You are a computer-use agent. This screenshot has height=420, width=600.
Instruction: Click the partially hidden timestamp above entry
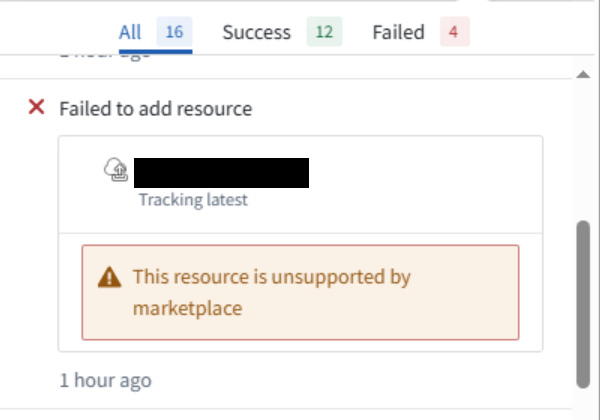(x=105, y=57)
